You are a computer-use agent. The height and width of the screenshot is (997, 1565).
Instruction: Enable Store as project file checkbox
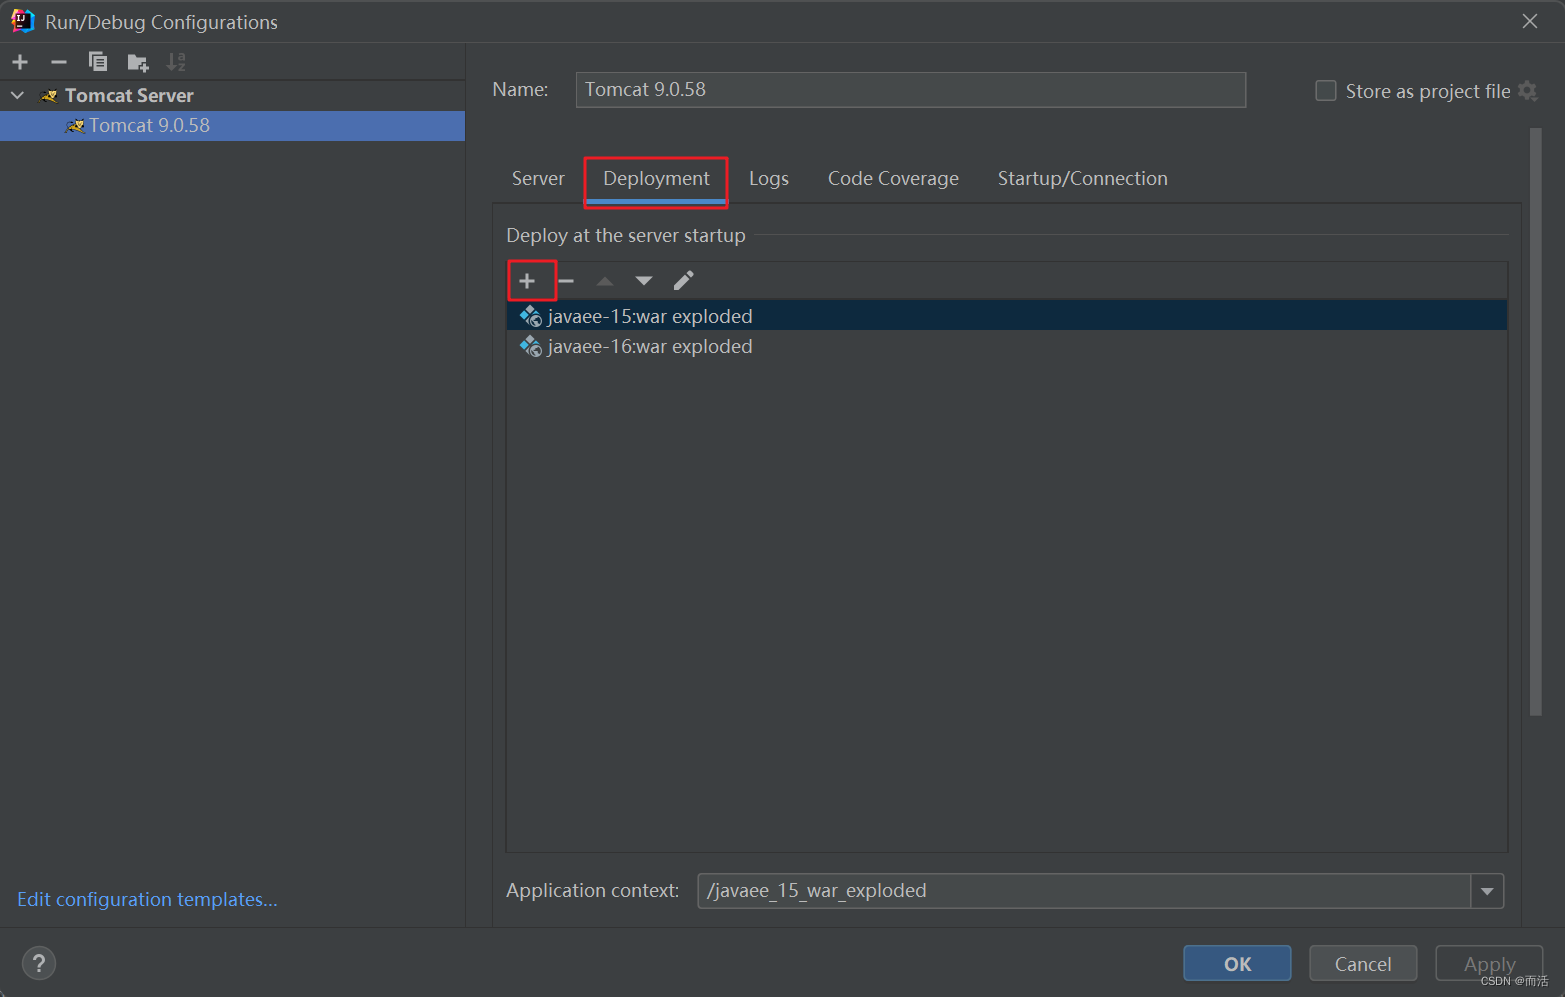(1326, 91)
